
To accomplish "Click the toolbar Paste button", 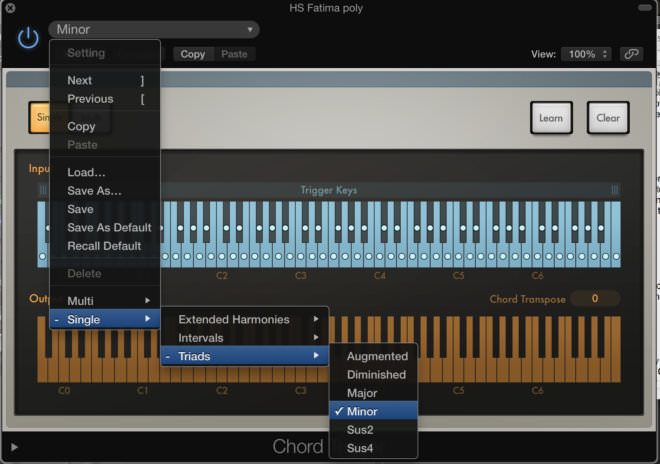I will (234, 54).
